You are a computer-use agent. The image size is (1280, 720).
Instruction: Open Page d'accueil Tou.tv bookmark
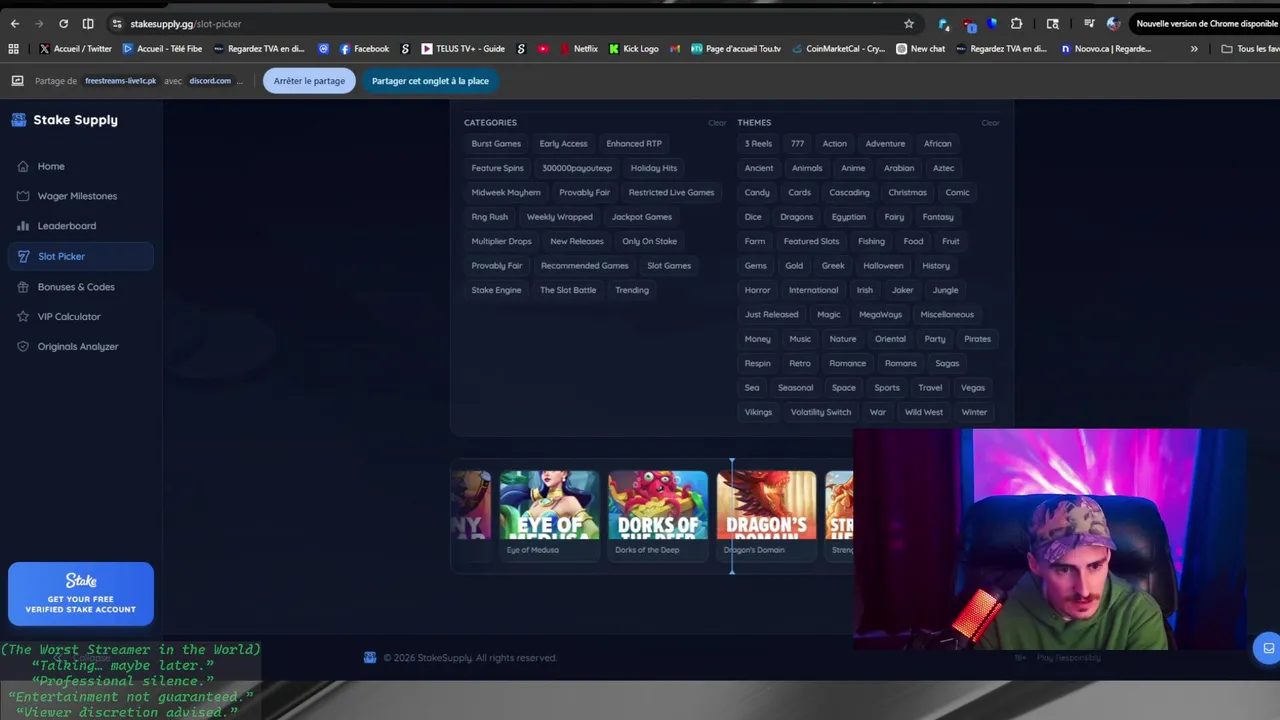click(735, 48)
